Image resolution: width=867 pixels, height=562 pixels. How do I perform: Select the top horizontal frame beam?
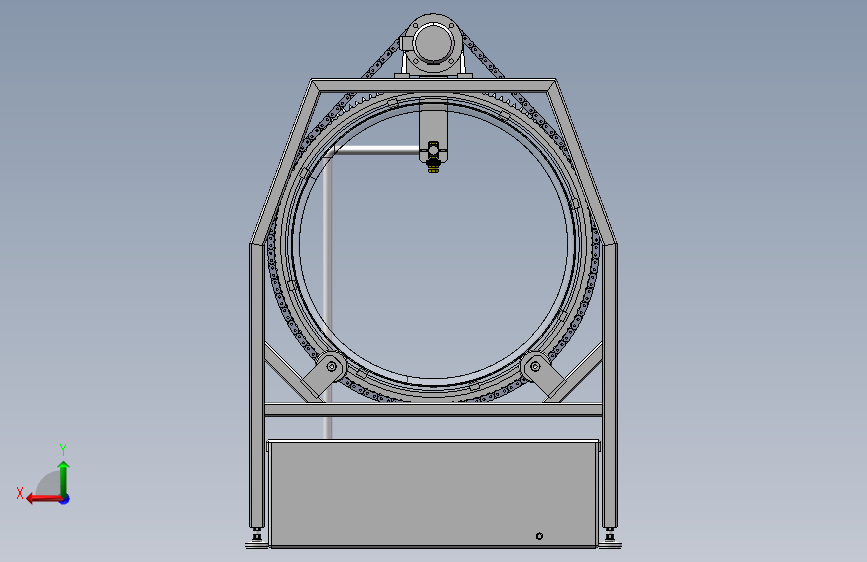click(434, 85)
